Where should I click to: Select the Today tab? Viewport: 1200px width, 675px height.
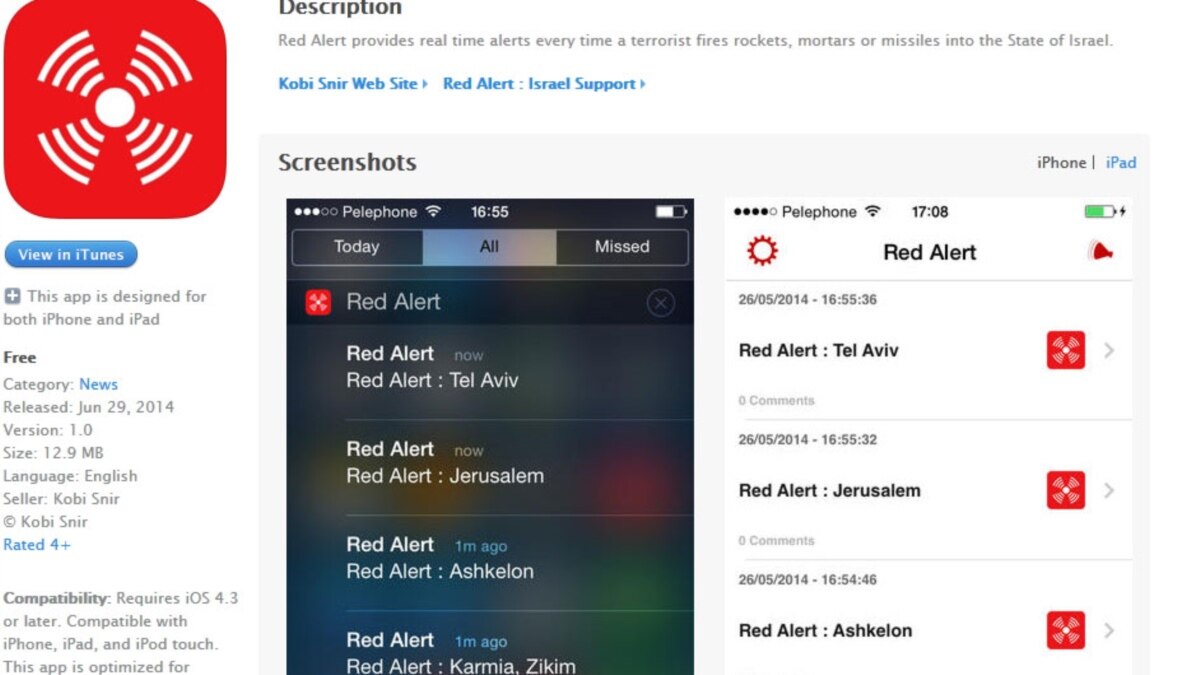tap(356, 247)
